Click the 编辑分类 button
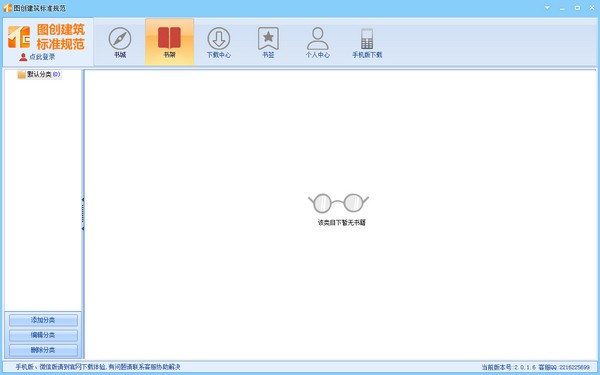600x375 pixels. pos(43,335)
